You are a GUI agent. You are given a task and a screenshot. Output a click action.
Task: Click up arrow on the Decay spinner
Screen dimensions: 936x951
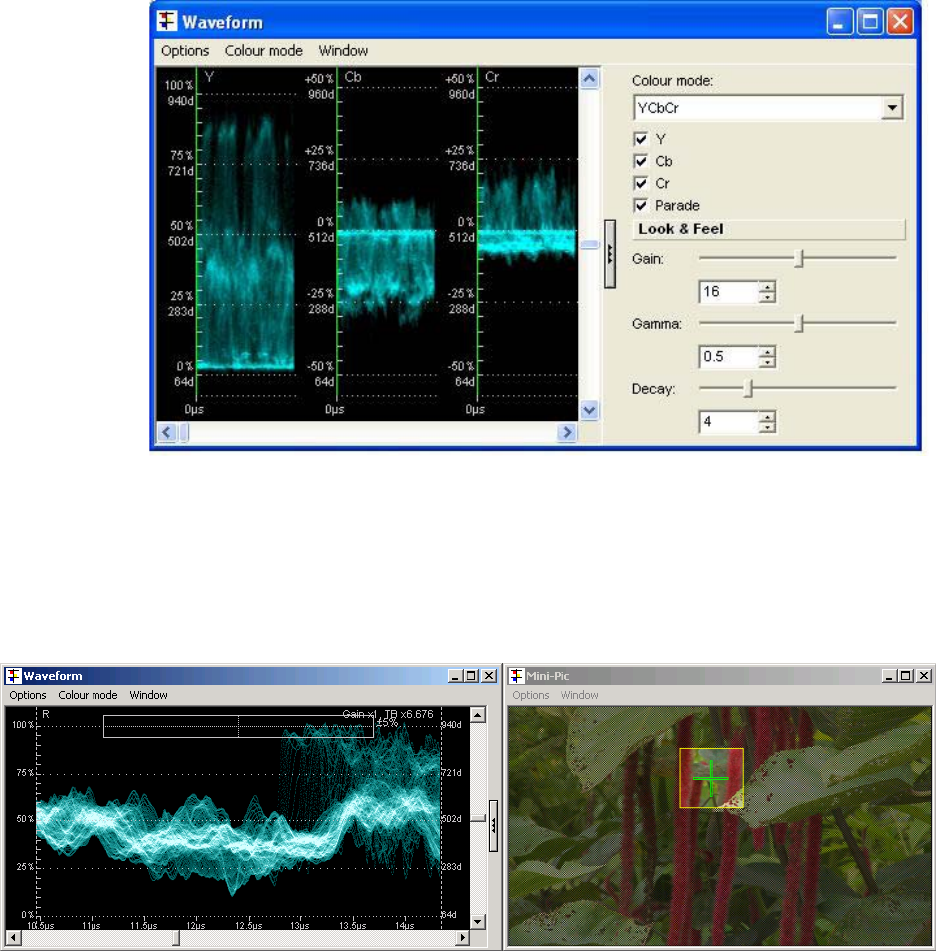(767, 417)
